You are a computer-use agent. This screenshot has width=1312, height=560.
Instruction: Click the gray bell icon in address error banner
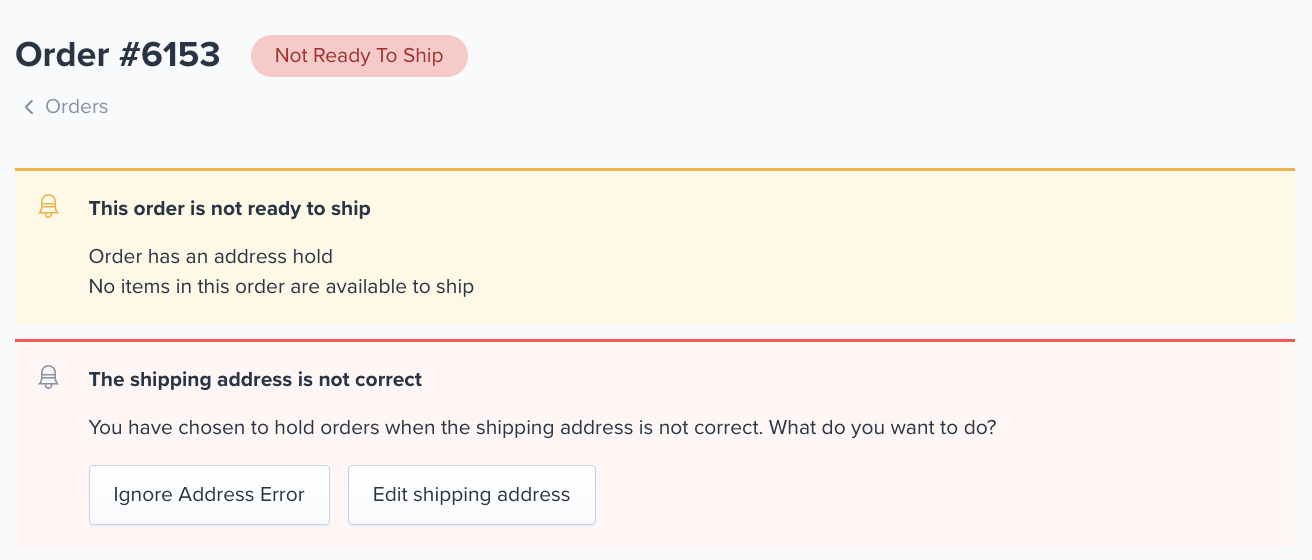pos(48,377)
